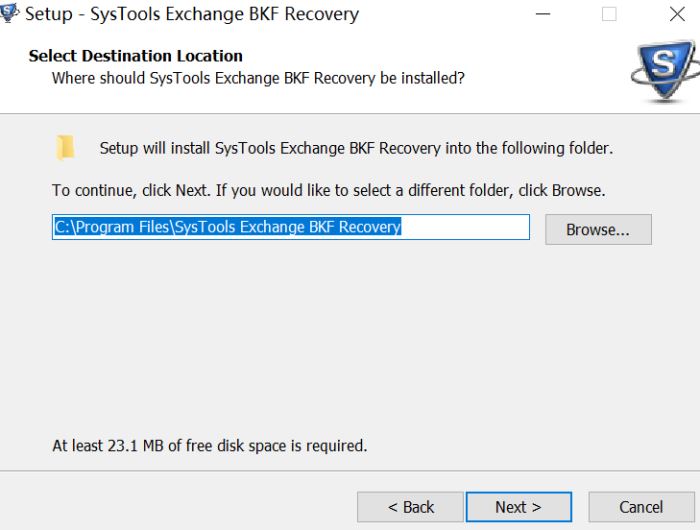Open the Browse... folder dialog

tap(597, 229)
